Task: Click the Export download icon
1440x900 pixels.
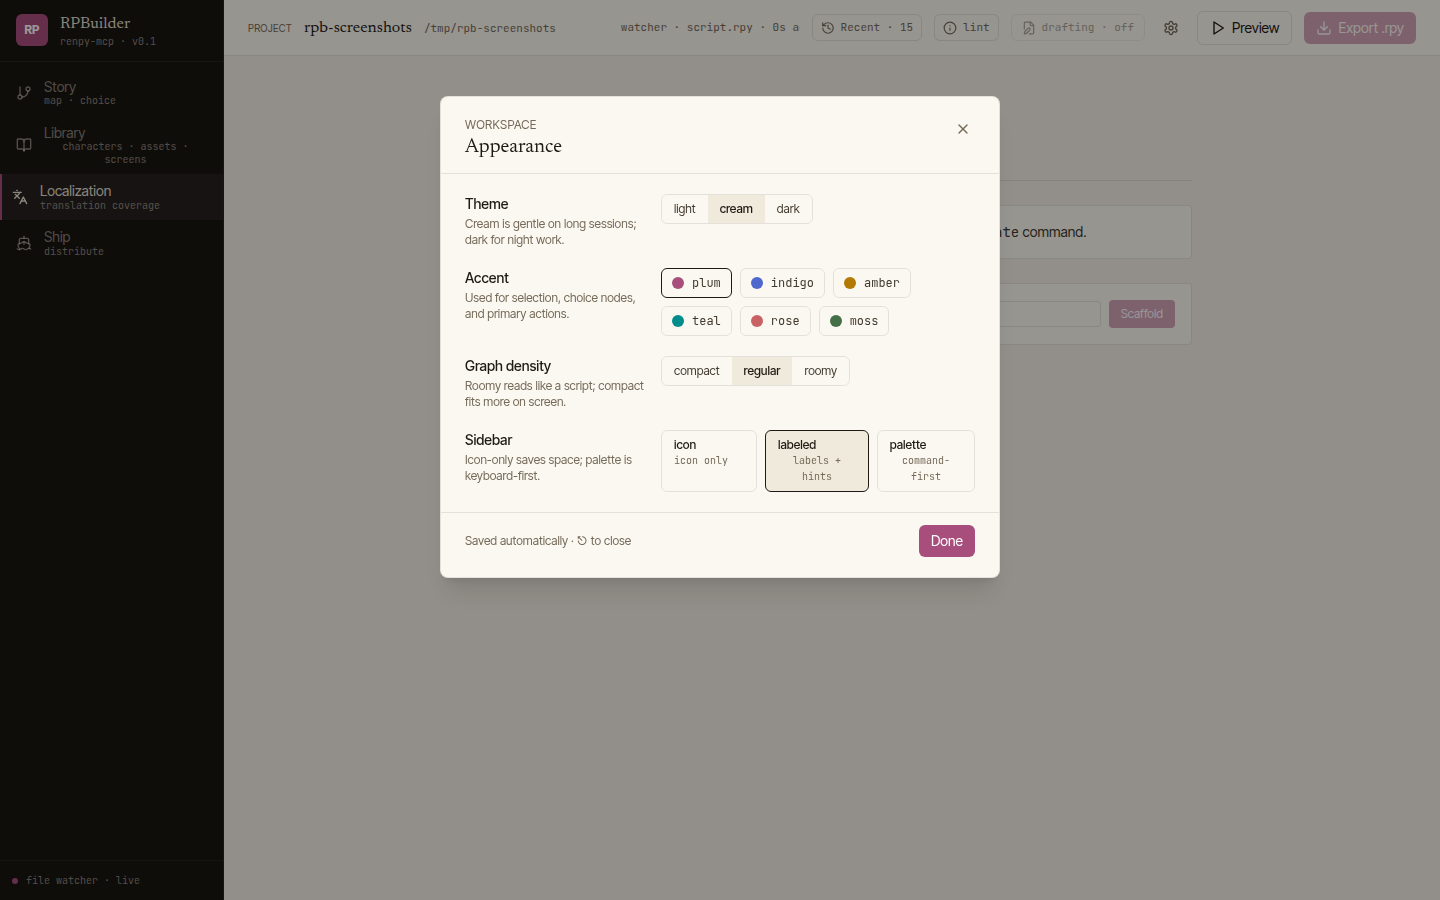Action: click(x=1324, y=28)
